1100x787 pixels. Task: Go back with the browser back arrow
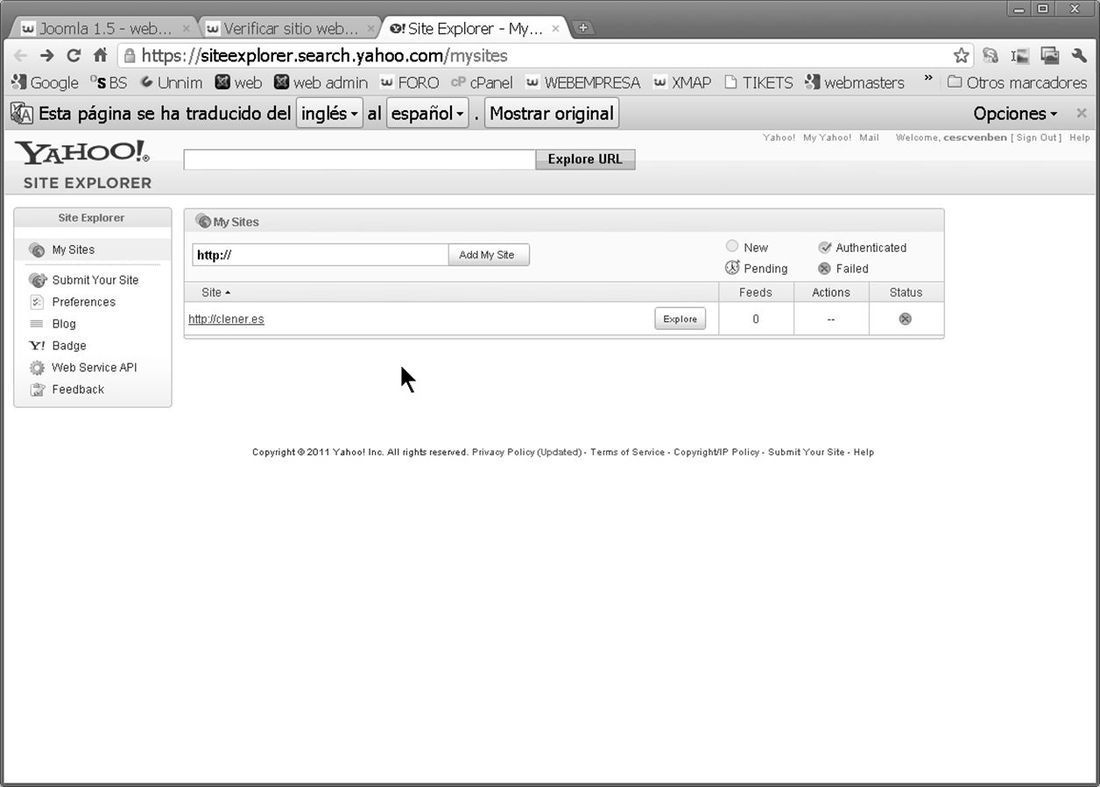[20, 55]
